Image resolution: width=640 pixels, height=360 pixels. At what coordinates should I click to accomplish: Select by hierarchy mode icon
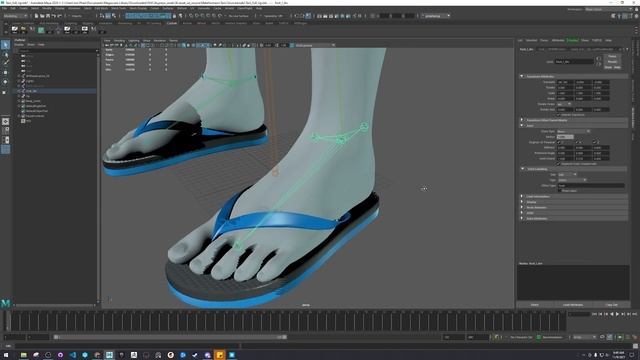click(x=102, y=16)
